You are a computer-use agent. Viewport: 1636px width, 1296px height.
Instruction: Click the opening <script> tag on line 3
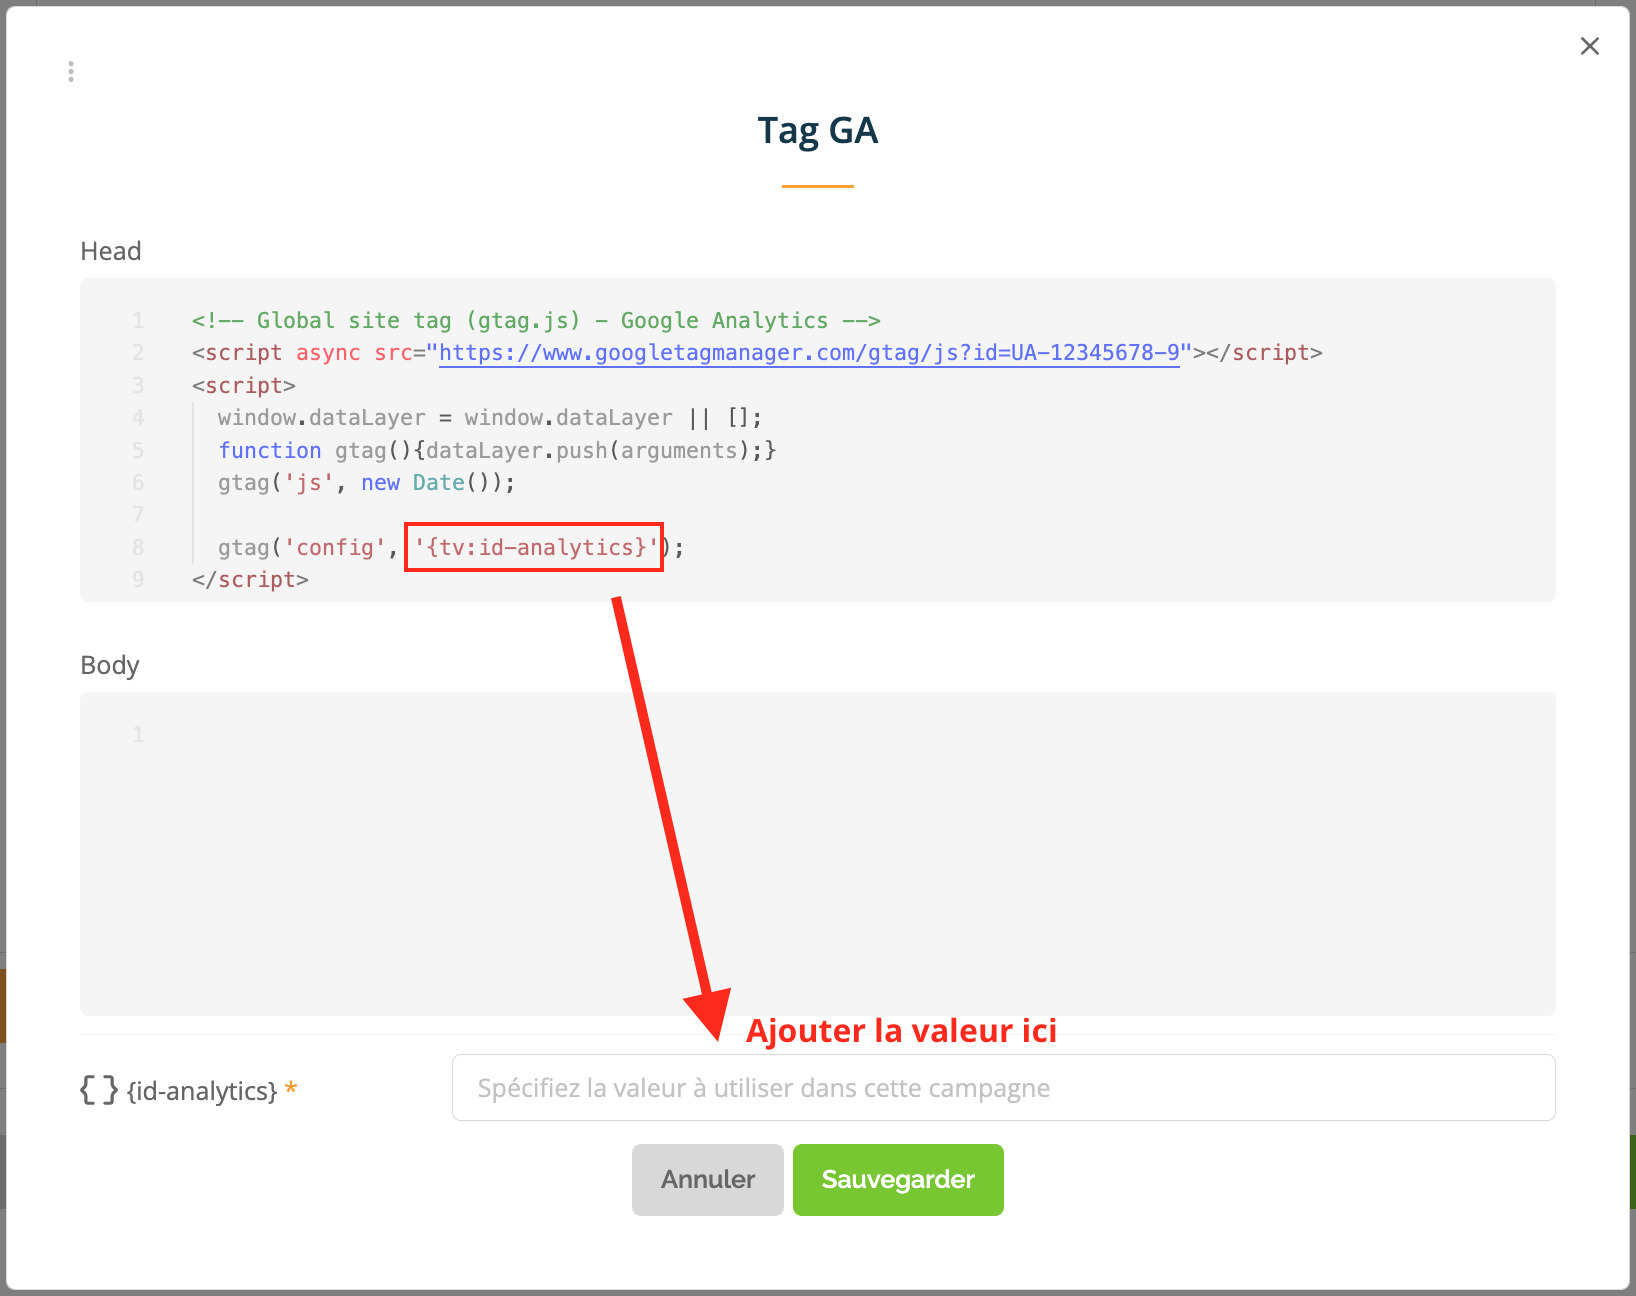[244, 386]
